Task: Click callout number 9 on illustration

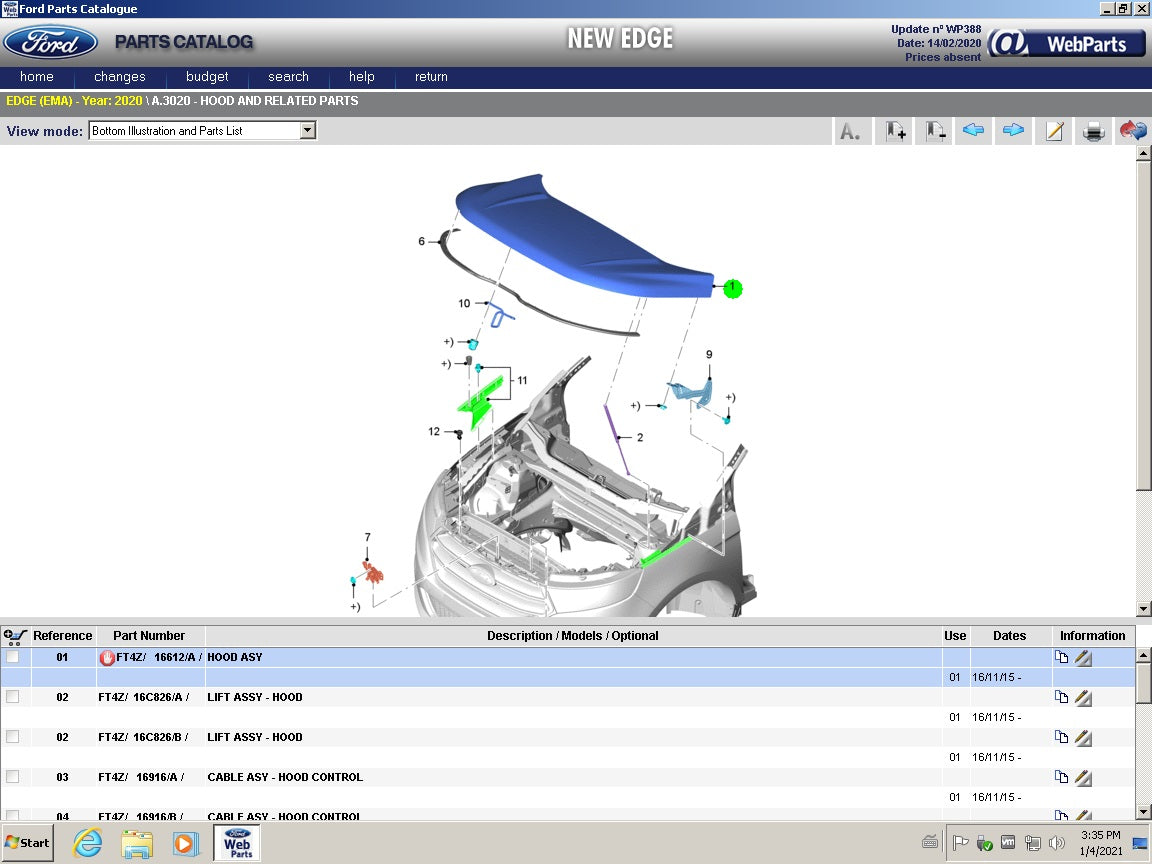Action: click(x=709, y=354)
